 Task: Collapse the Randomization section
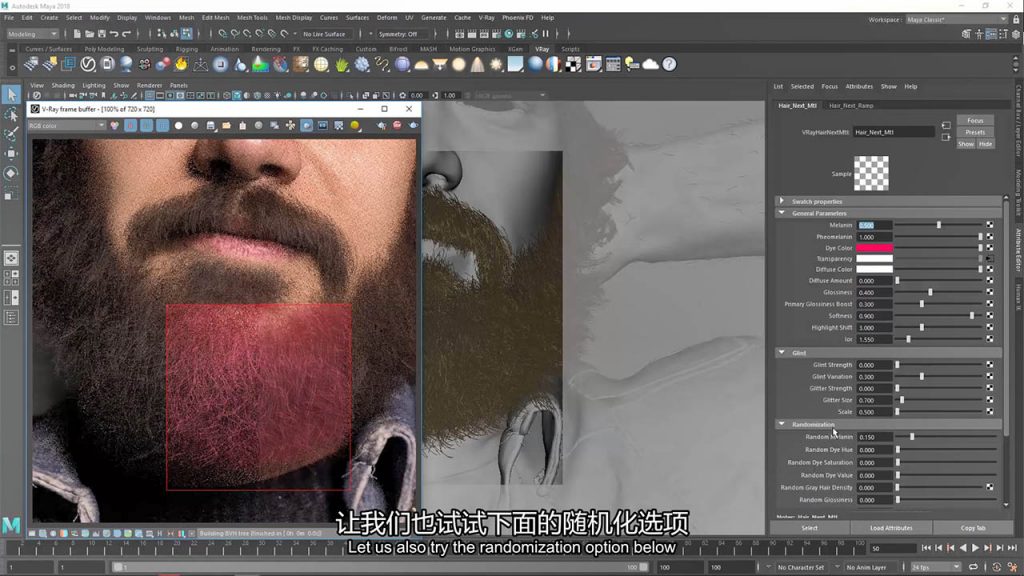click(782, 424)
